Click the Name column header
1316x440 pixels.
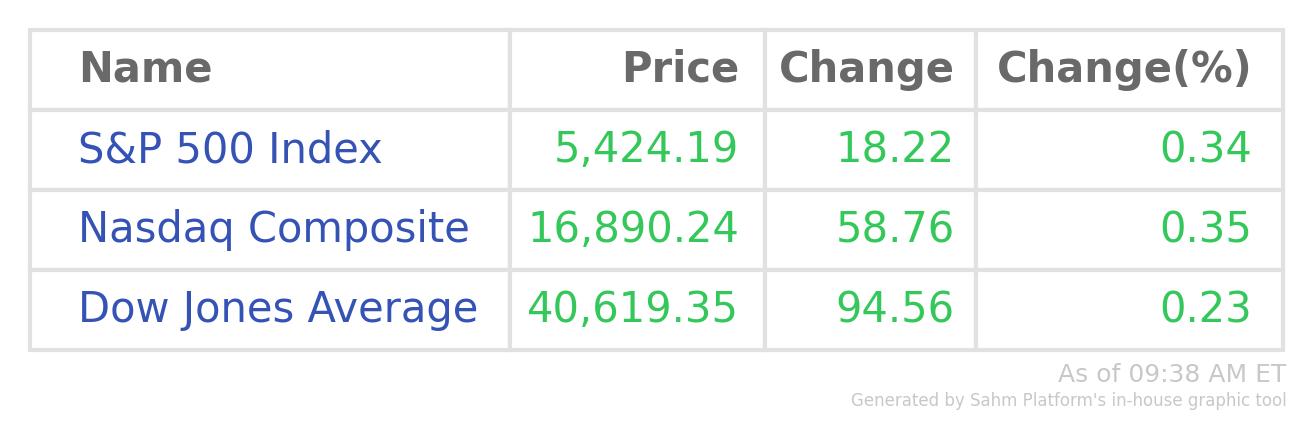145,69
